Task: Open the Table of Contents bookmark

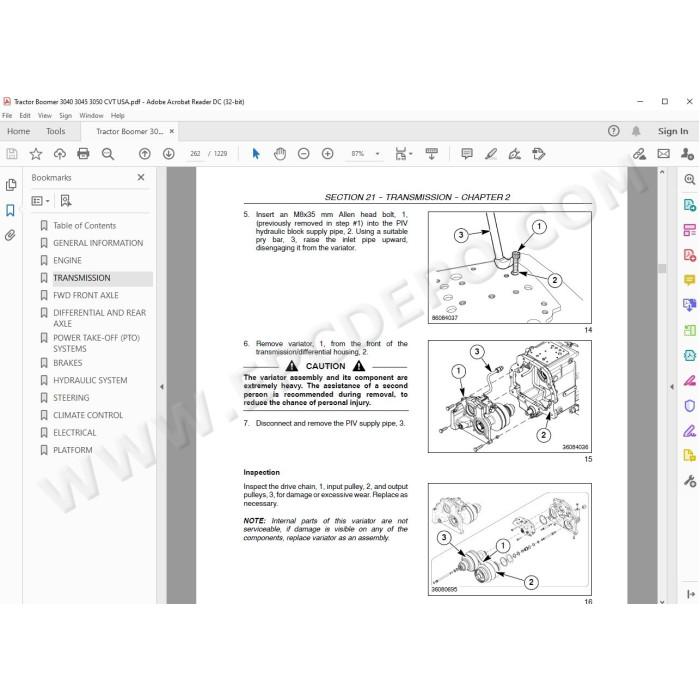Action: tap(84, 225)
